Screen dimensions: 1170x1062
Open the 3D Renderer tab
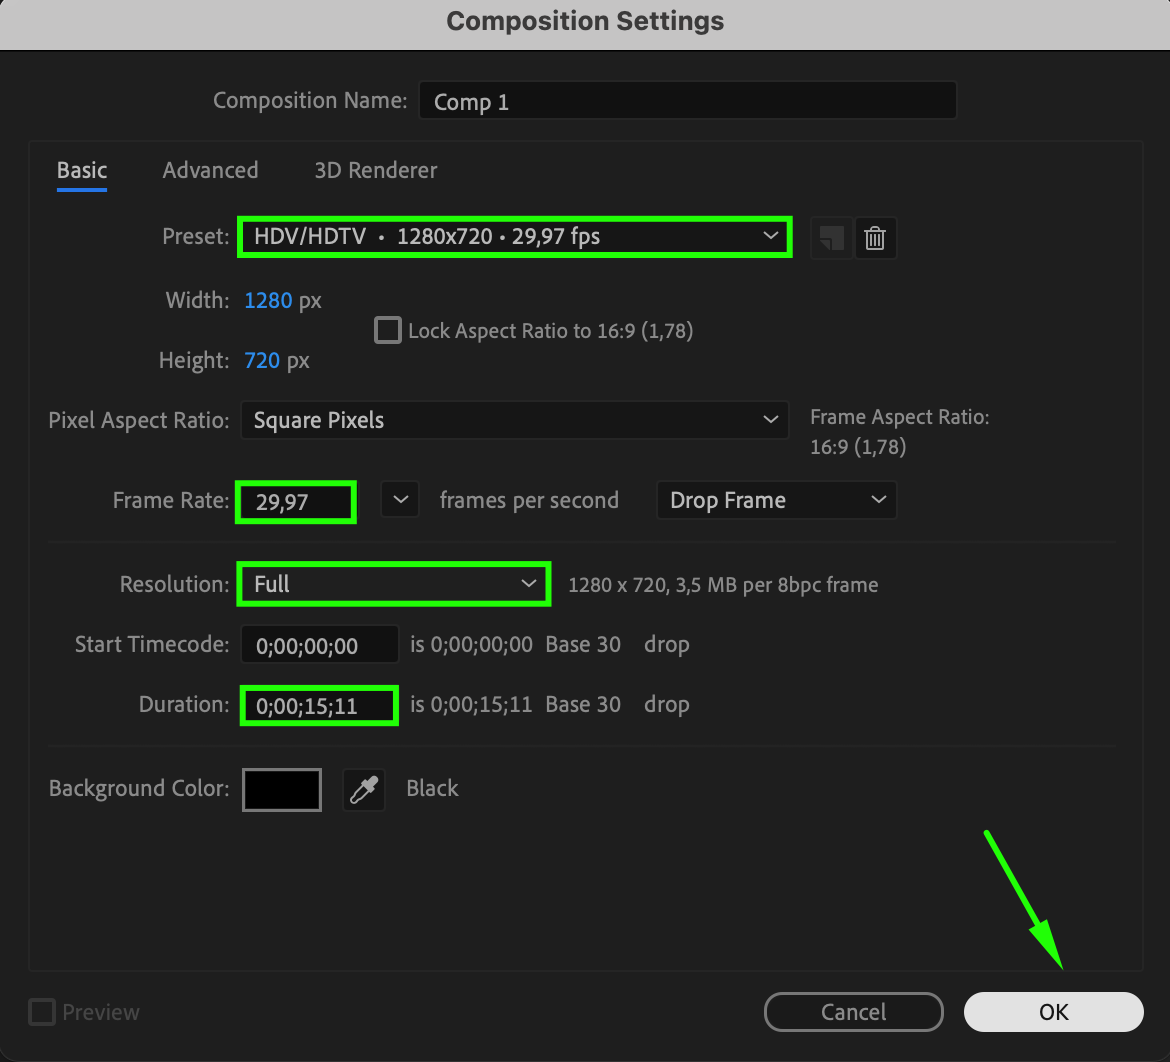pos(375,170)
